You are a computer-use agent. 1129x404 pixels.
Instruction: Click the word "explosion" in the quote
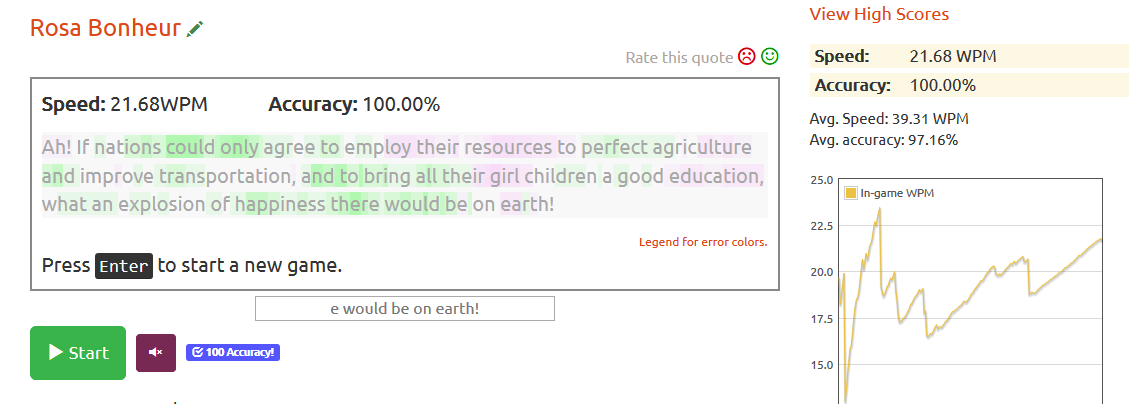(162, 205)
